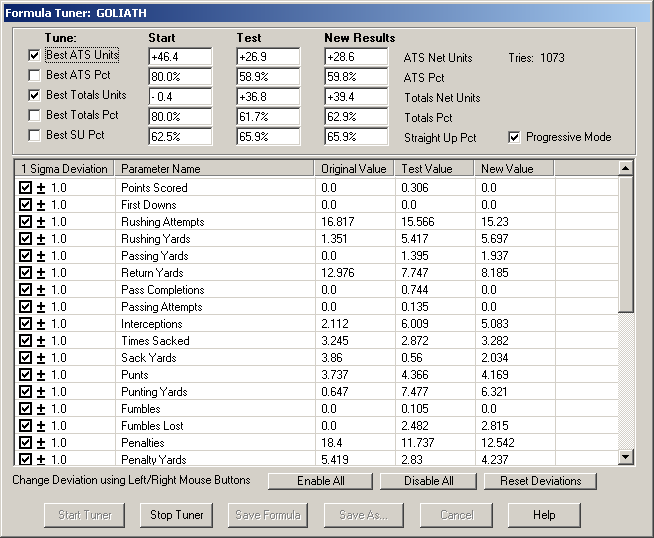Uncheck the Best Totals Units option
The width and height of the screenshot is (654, 538).
tap(34, 95)
